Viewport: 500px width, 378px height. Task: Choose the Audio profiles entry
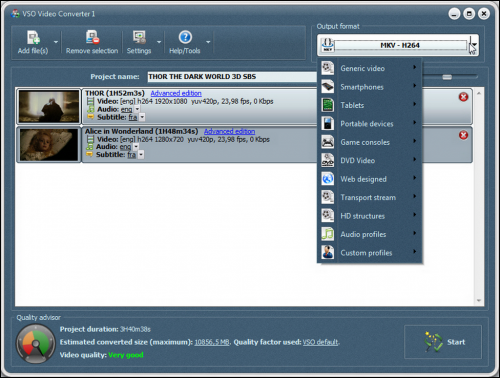[370, 234]
